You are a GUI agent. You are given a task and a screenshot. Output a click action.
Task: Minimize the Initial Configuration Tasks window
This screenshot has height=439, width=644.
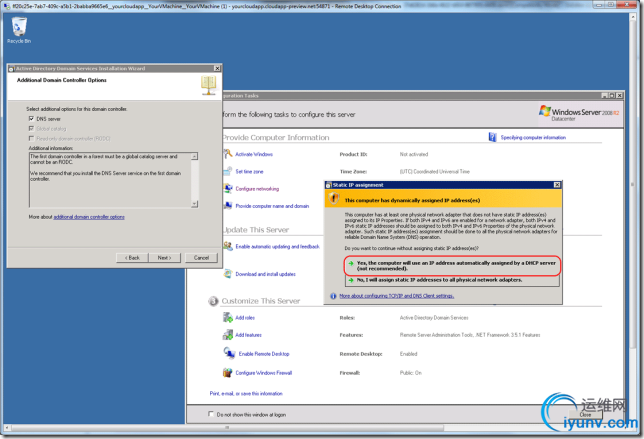605,95
